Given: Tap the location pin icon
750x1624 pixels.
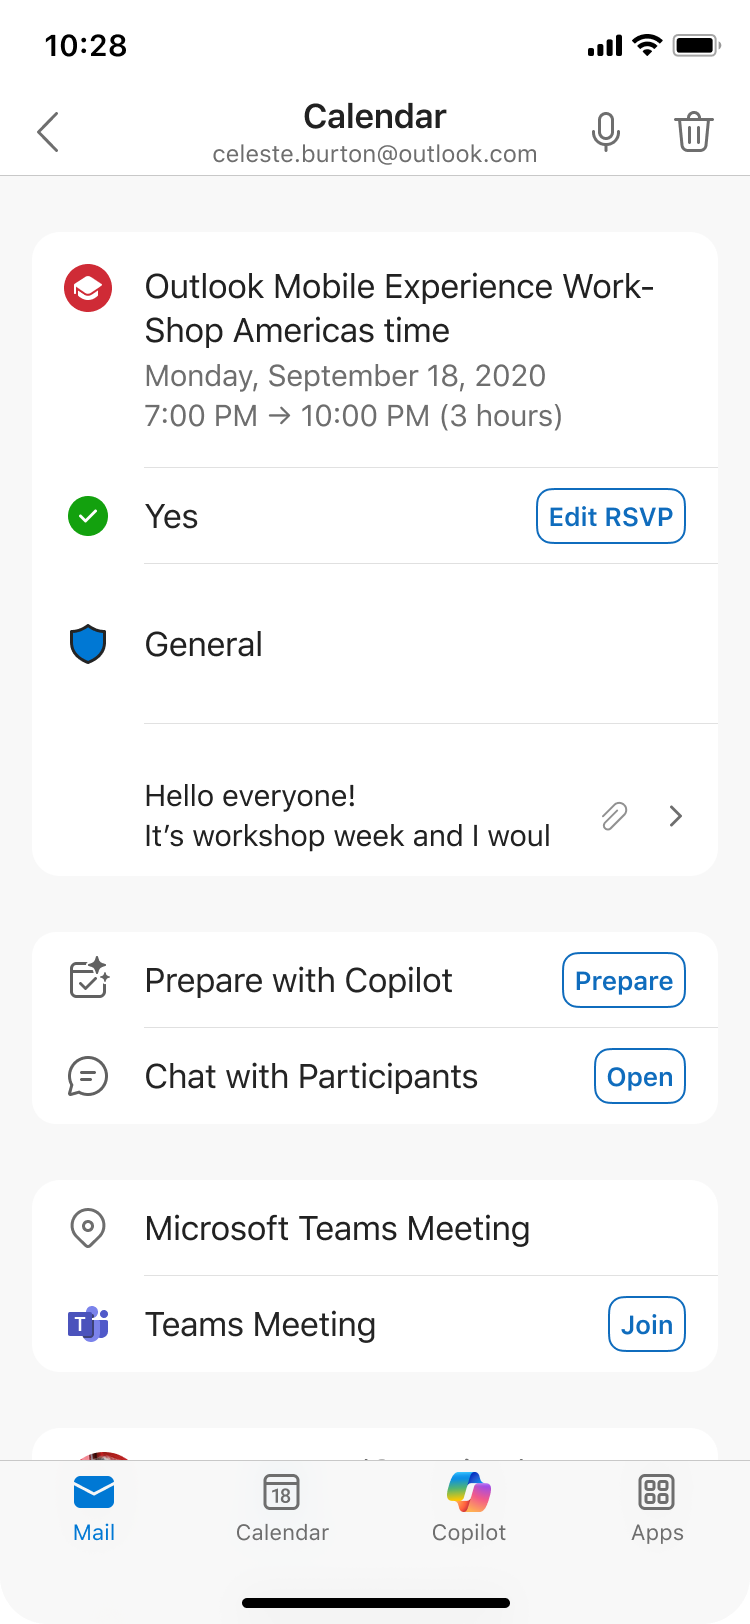Looking at the screenshot, I should 88,1228.
